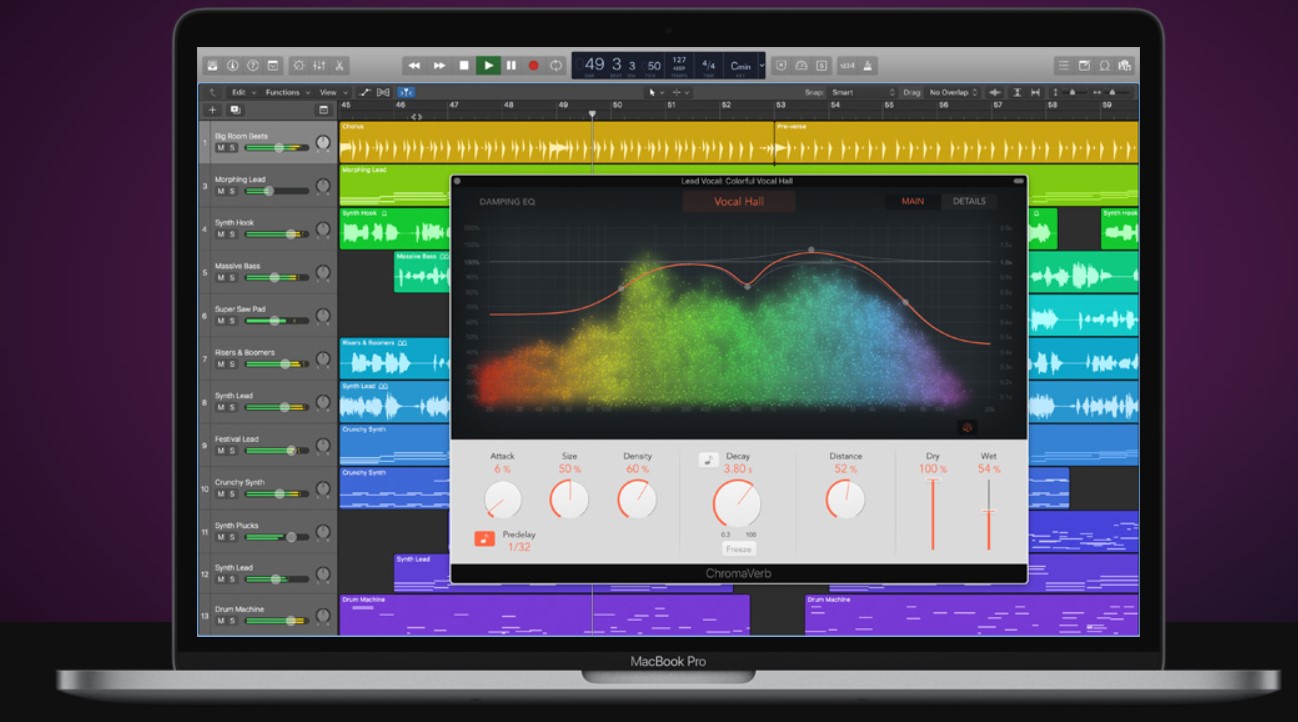Click the Decay knob in ChromaVerb
Screen dimensions: 1298x722
tap(737, 504)
